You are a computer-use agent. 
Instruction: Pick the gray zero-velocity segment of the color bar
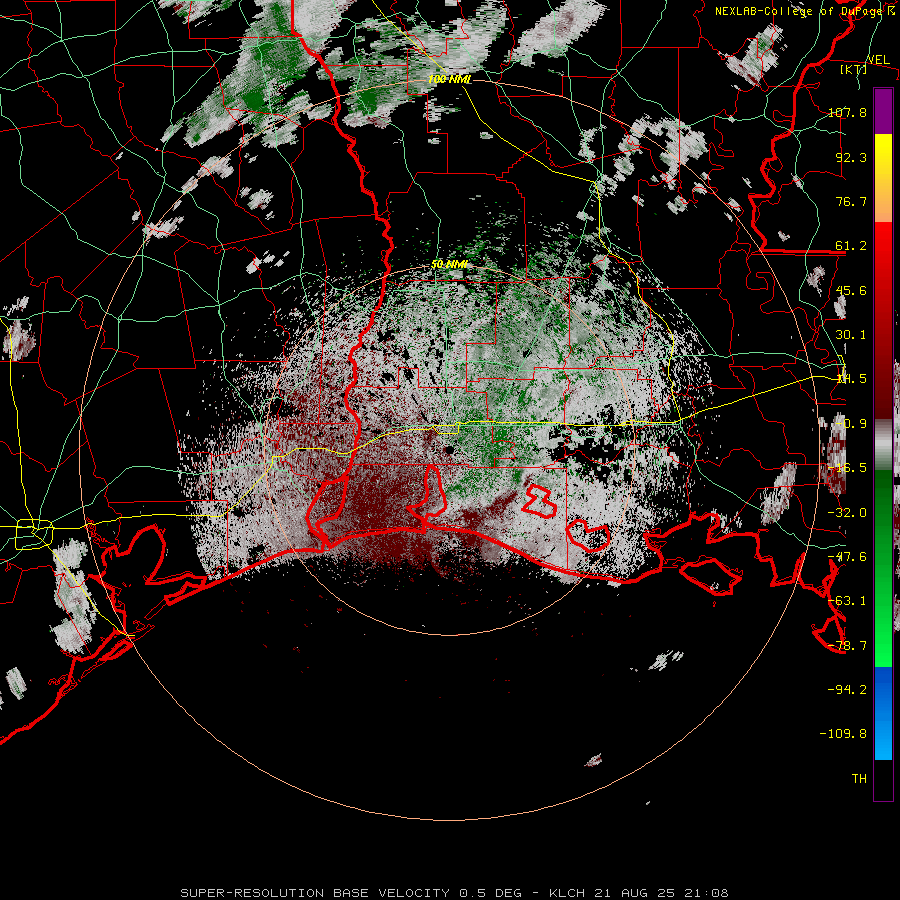(x=883, y=445)
